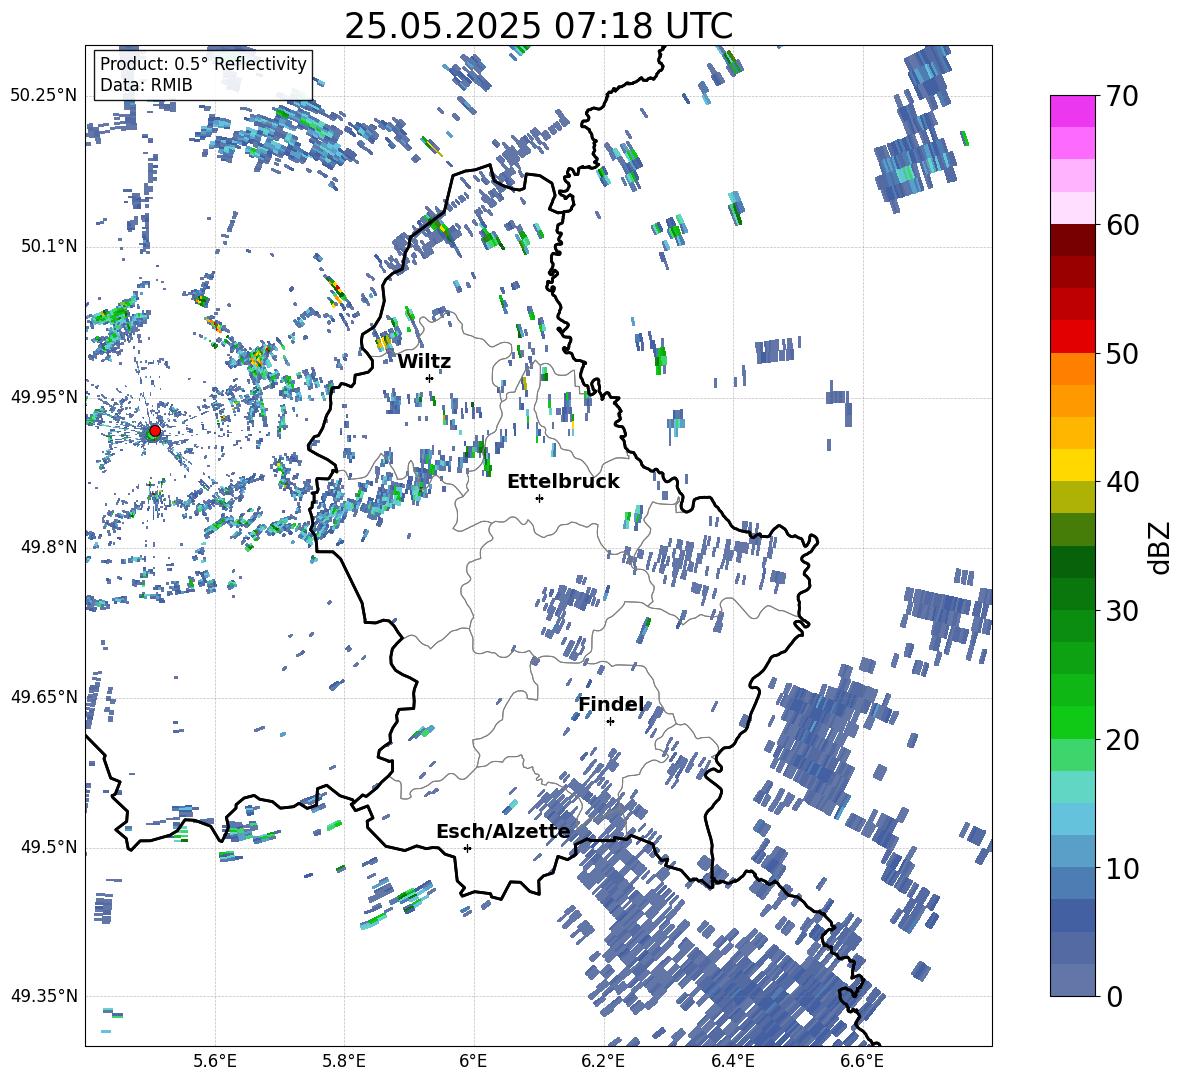
Task: Click the 5.8°E longitude label
Action: coord(344,1061)
